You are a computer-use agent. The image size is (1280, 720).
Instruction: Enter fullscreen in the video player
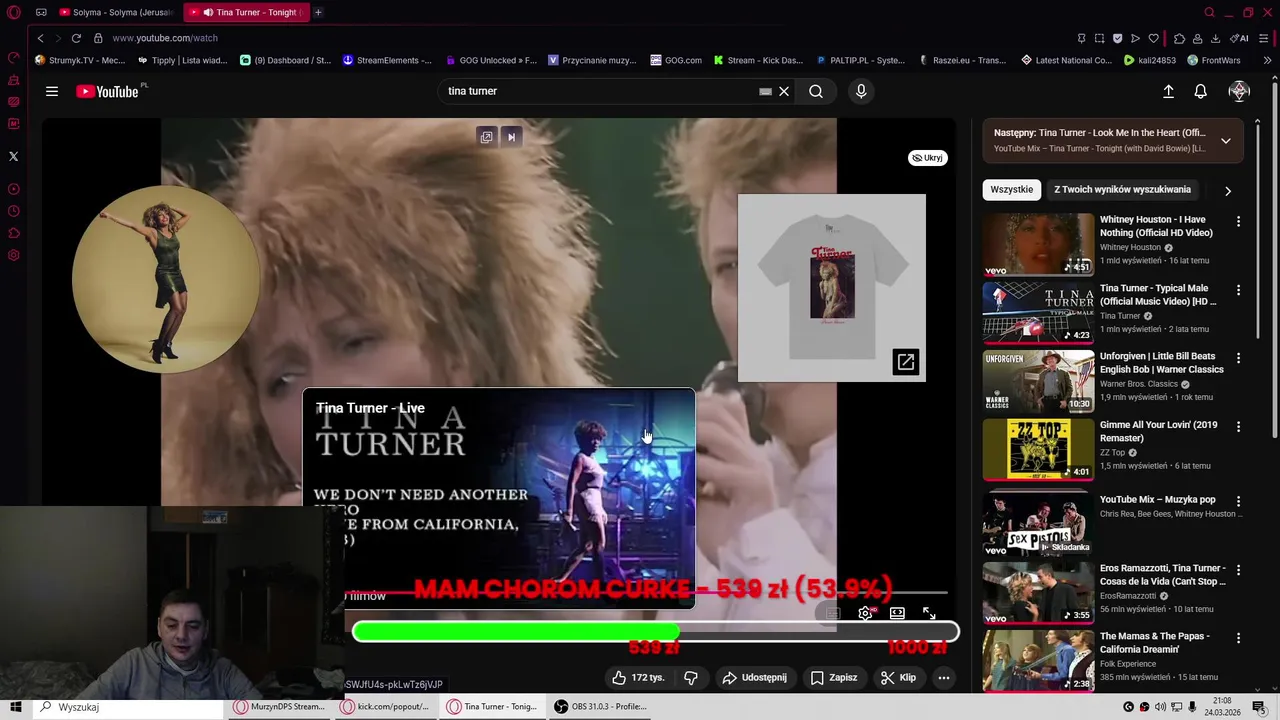929,613
